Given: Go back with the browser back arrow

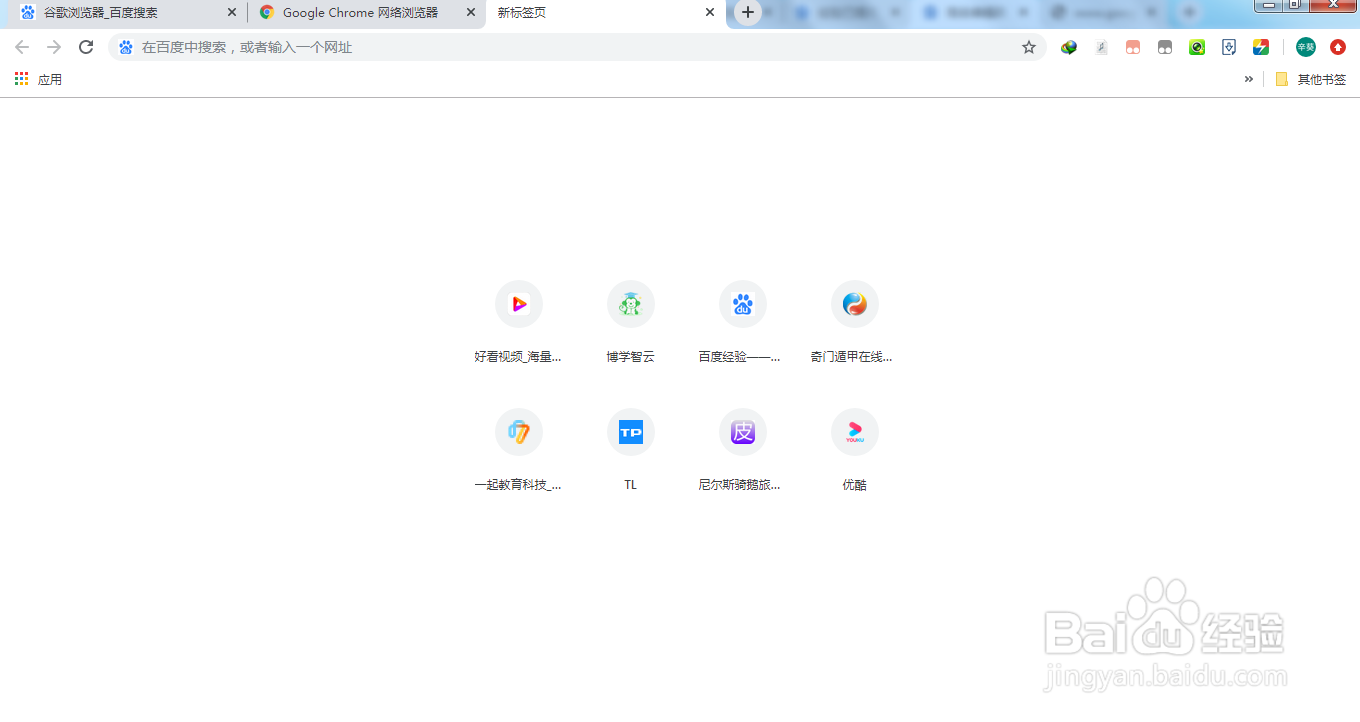Looking at the screenshot, I should (22, 47).
